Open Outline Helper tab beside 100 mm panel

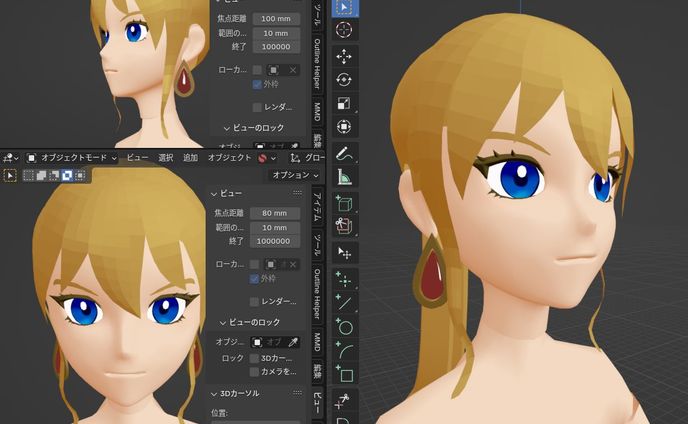[x=317, y=64]
